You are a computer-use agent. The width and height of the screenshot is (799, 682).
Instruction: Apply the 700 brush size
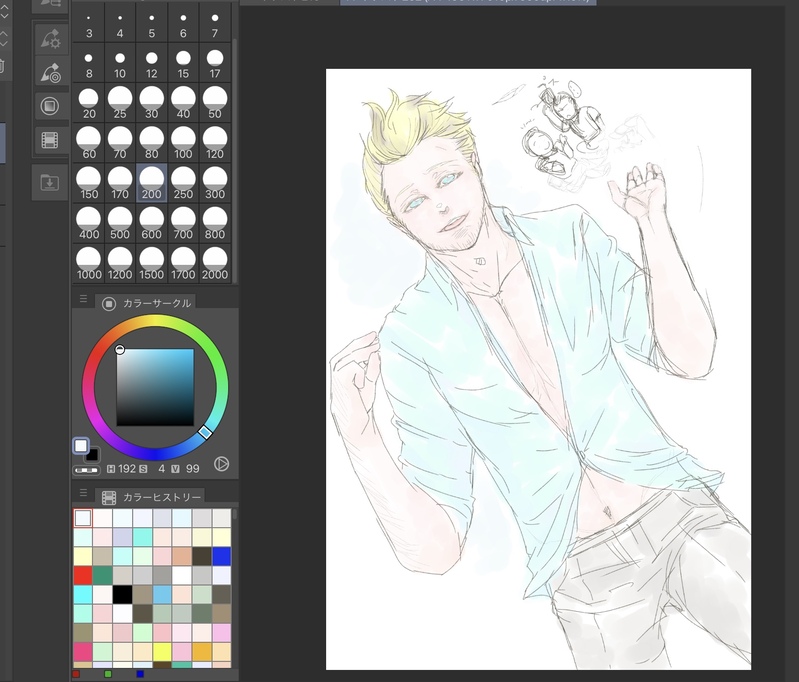click(x=183, y=223)
